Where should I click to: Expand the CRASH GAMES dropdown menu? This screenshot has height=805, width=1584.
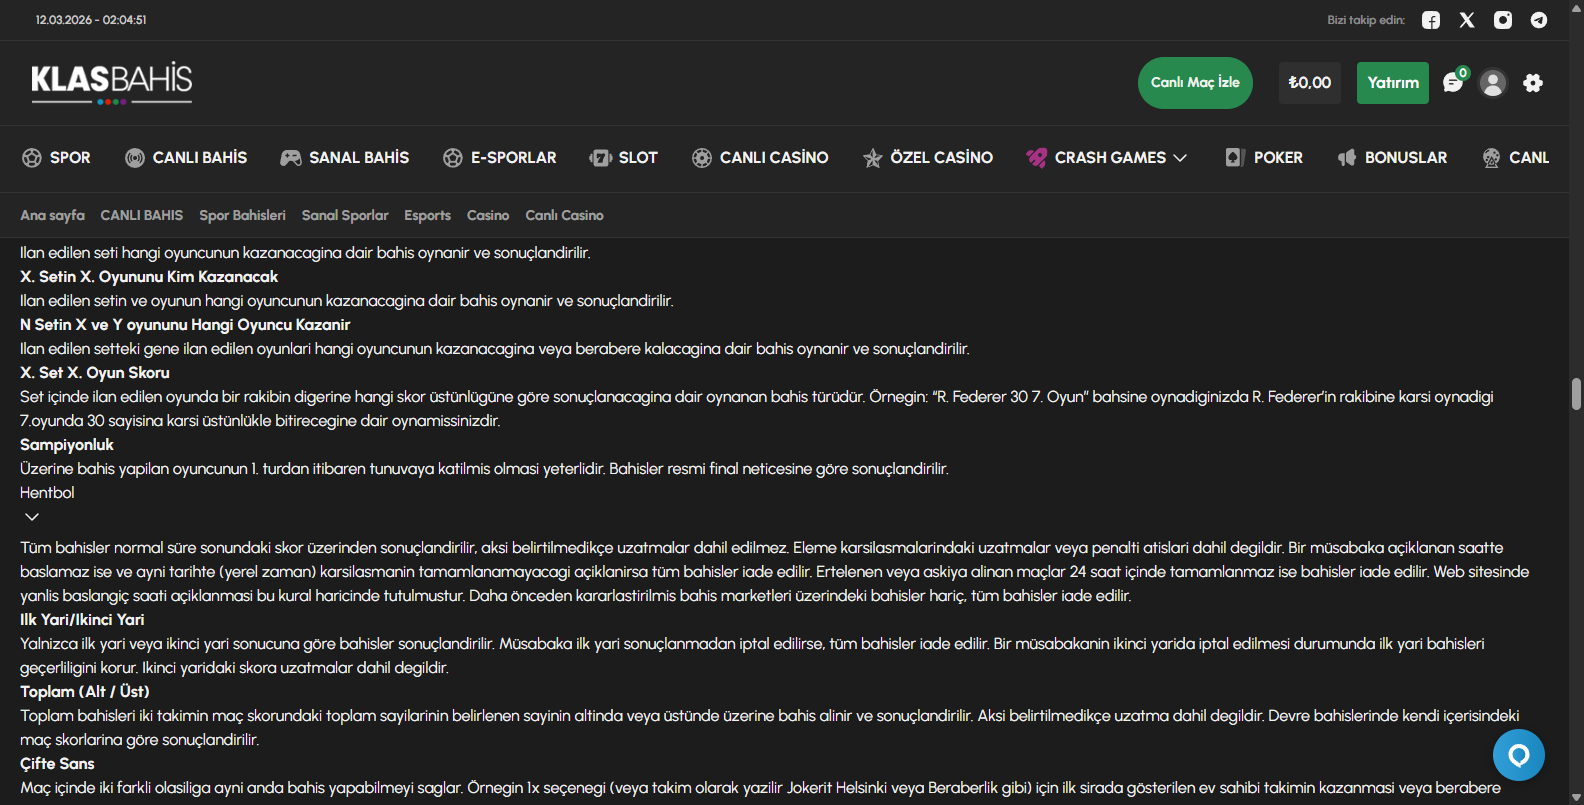(x=1107, y=158)
